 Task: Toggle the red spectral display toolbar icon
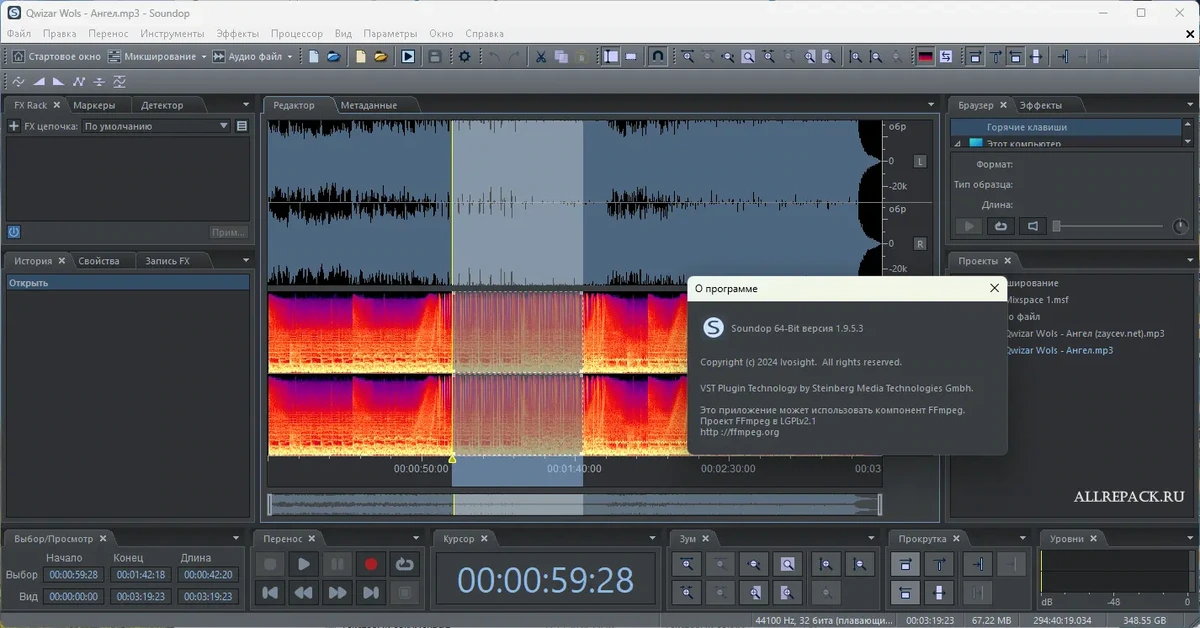point(925,57)
